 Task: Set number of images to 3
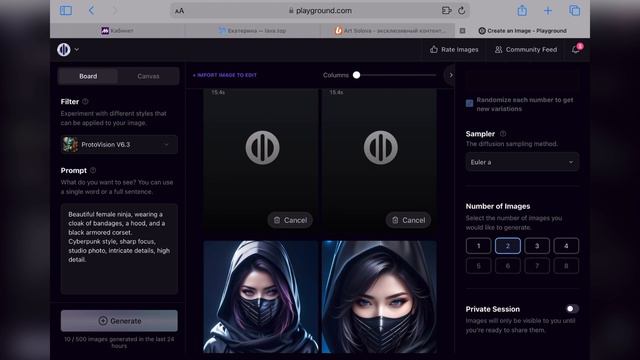pyautogui.click(x=537, y=246)
